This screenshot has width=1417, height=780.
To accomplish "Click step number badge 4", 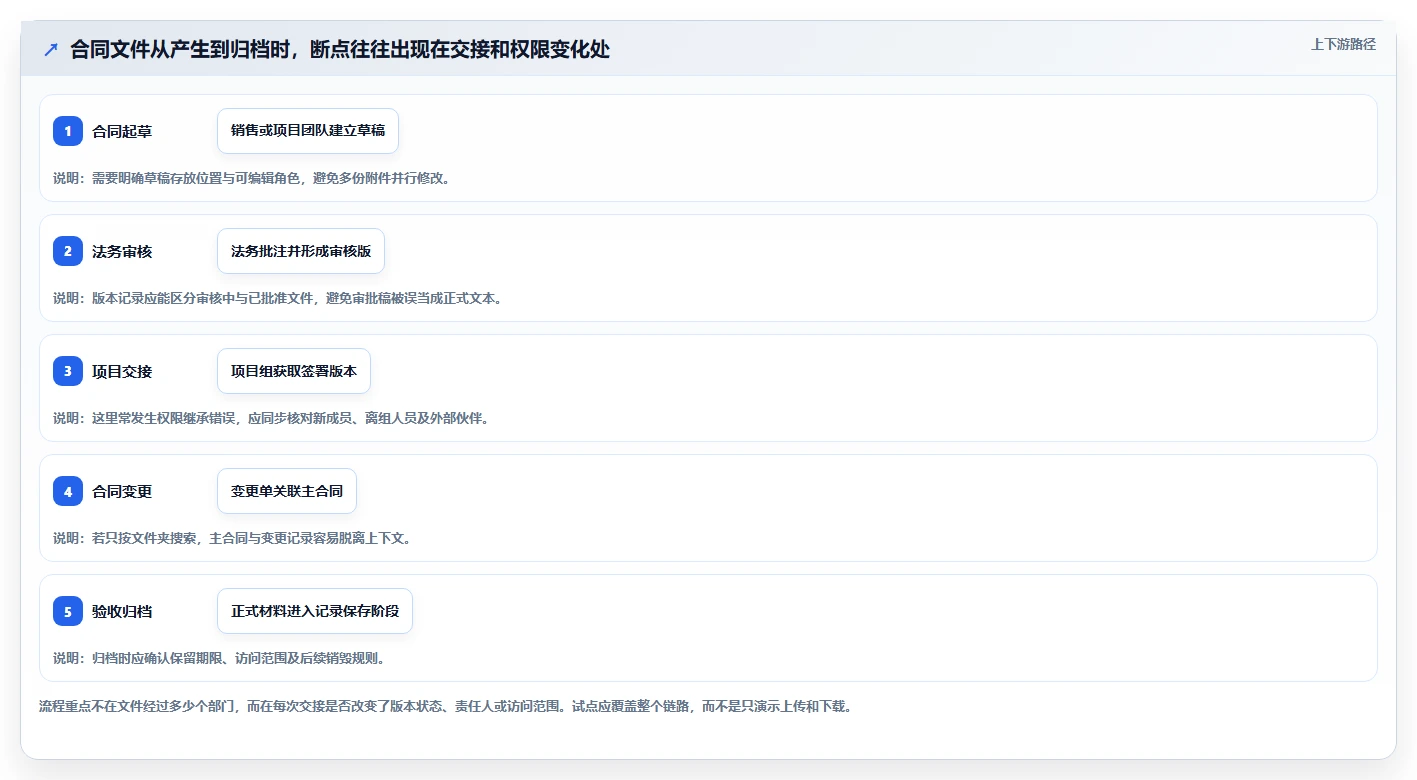I will coord(68,491).
